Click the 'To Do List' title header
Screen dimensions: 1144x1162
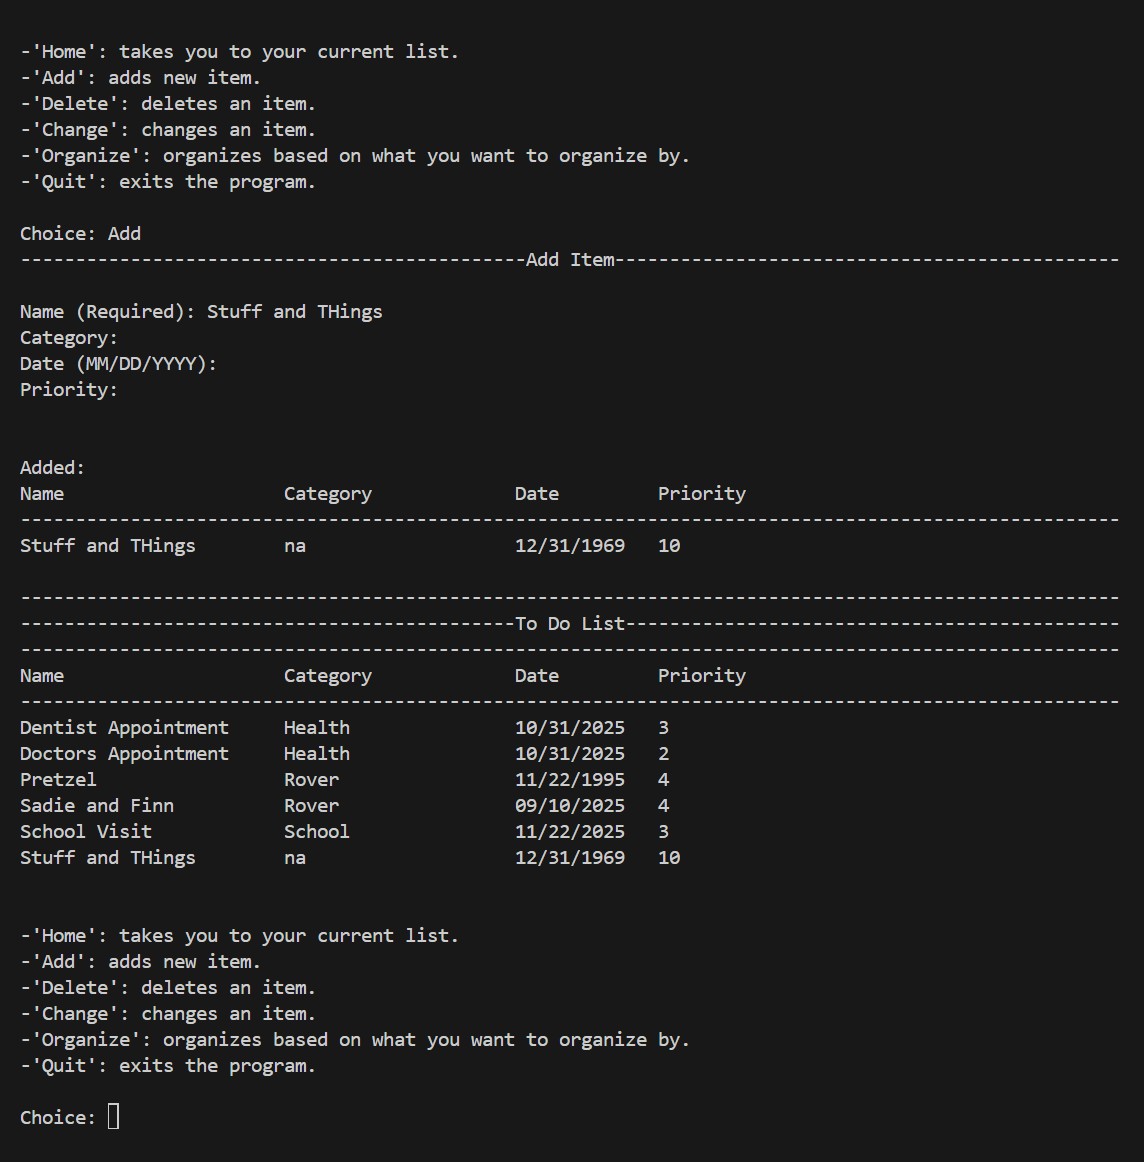(569, 624)
